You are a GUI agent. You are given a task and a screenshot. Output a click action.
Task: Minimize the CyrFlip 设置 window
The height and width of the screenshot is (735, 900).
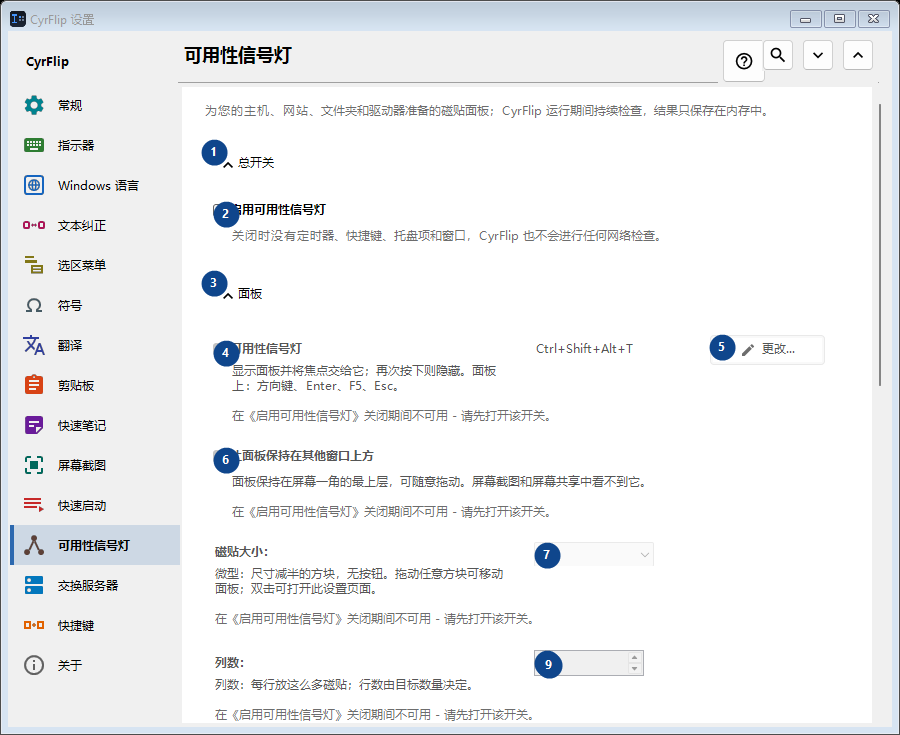(805, 20)
